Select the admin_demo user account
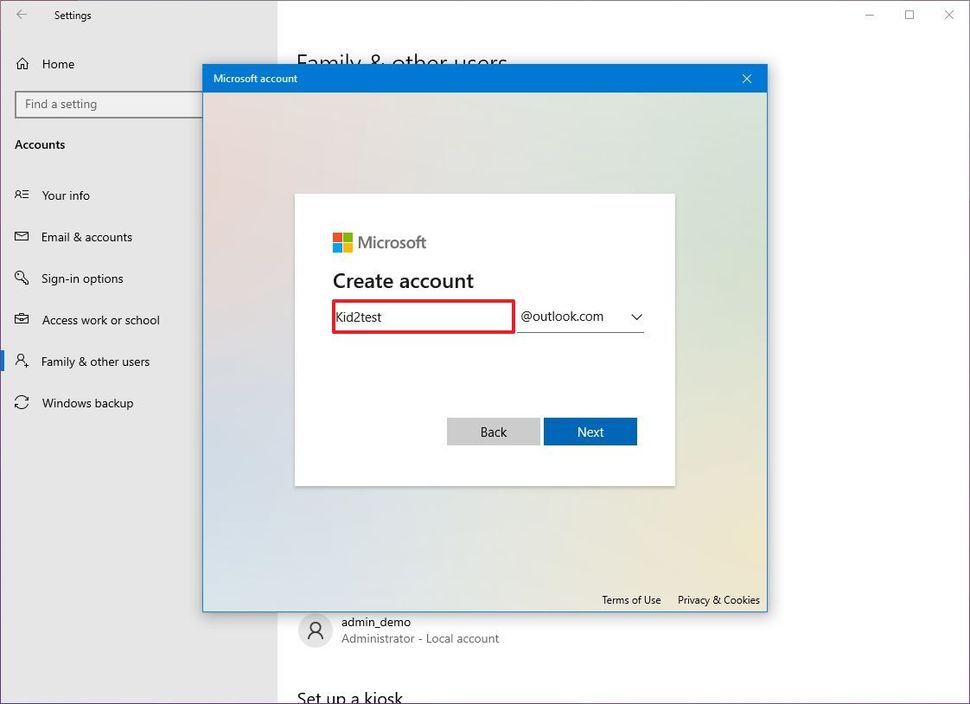The width and height of the screenshot is (970, 704). pos(399,630)
